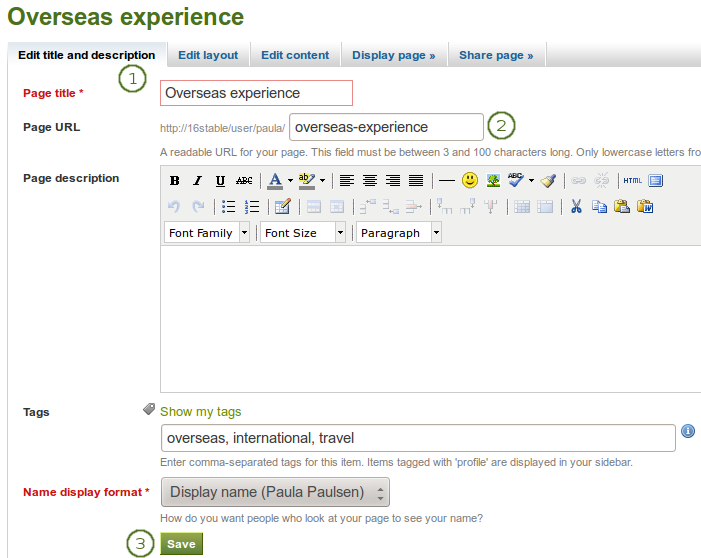Click the insert image icon
701x558 pixels.
pyautogui.click(x=493, y=181)
